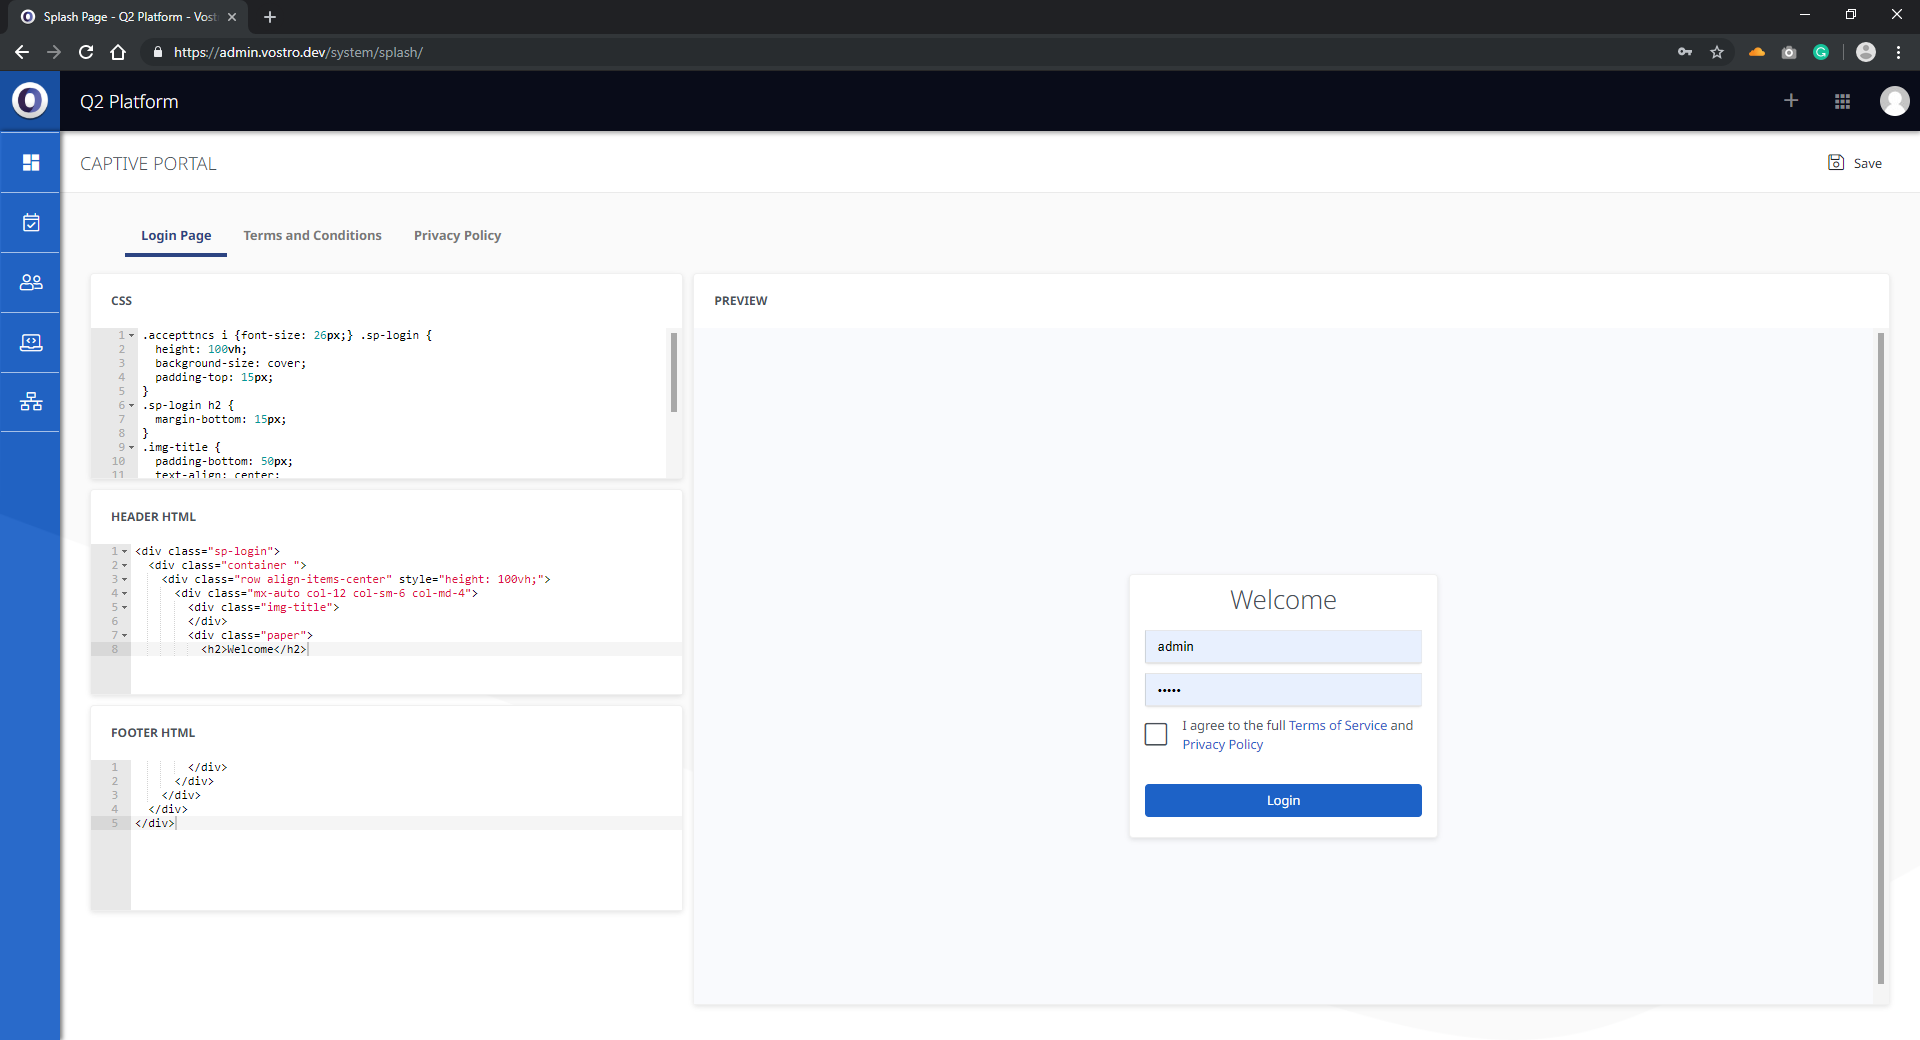Click the admin username field in preview
This screenshot has width=1920, height=1040.
[1282, 647]
